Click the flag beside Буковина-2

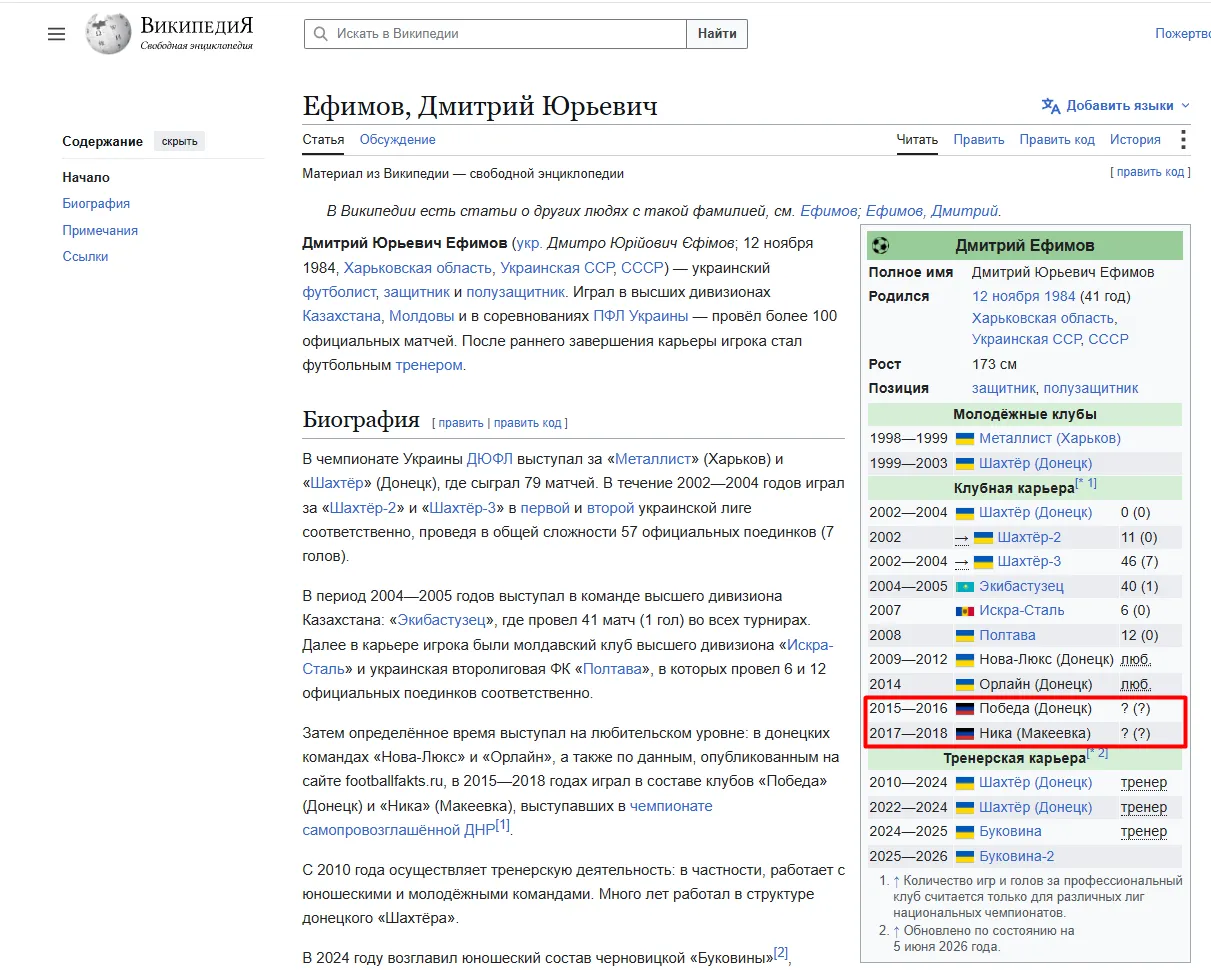click(x=965, y=856)
